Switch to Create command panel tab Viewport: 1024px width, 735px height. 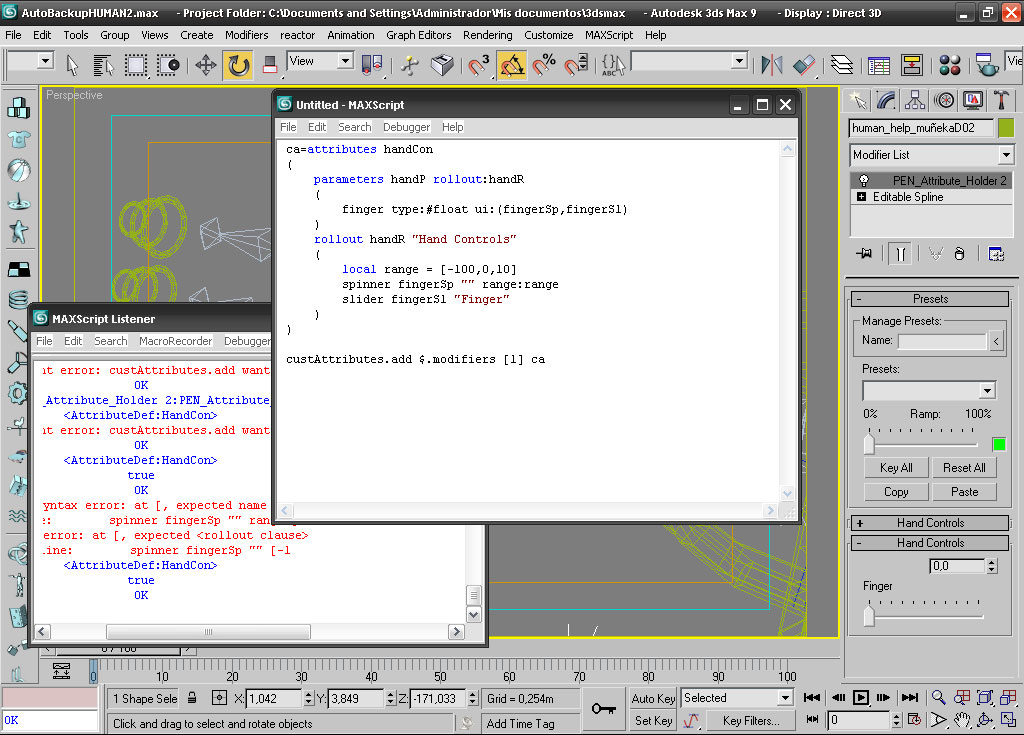[x=857, y=100]
